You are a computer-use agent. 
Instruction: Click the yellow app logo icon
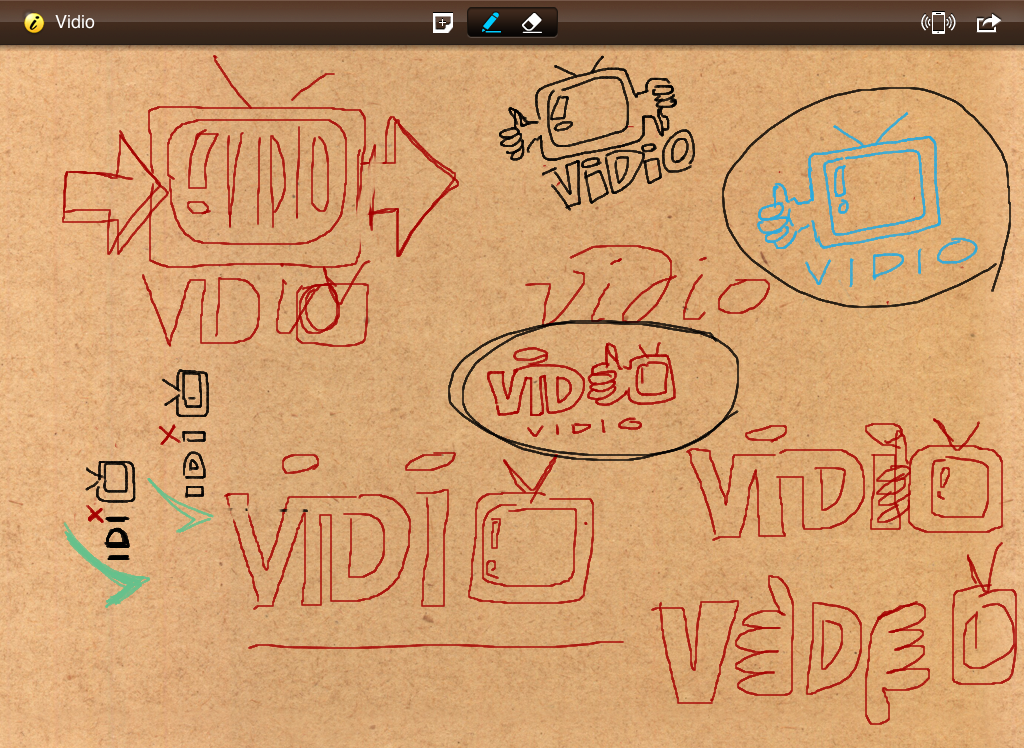click(34, 22)
